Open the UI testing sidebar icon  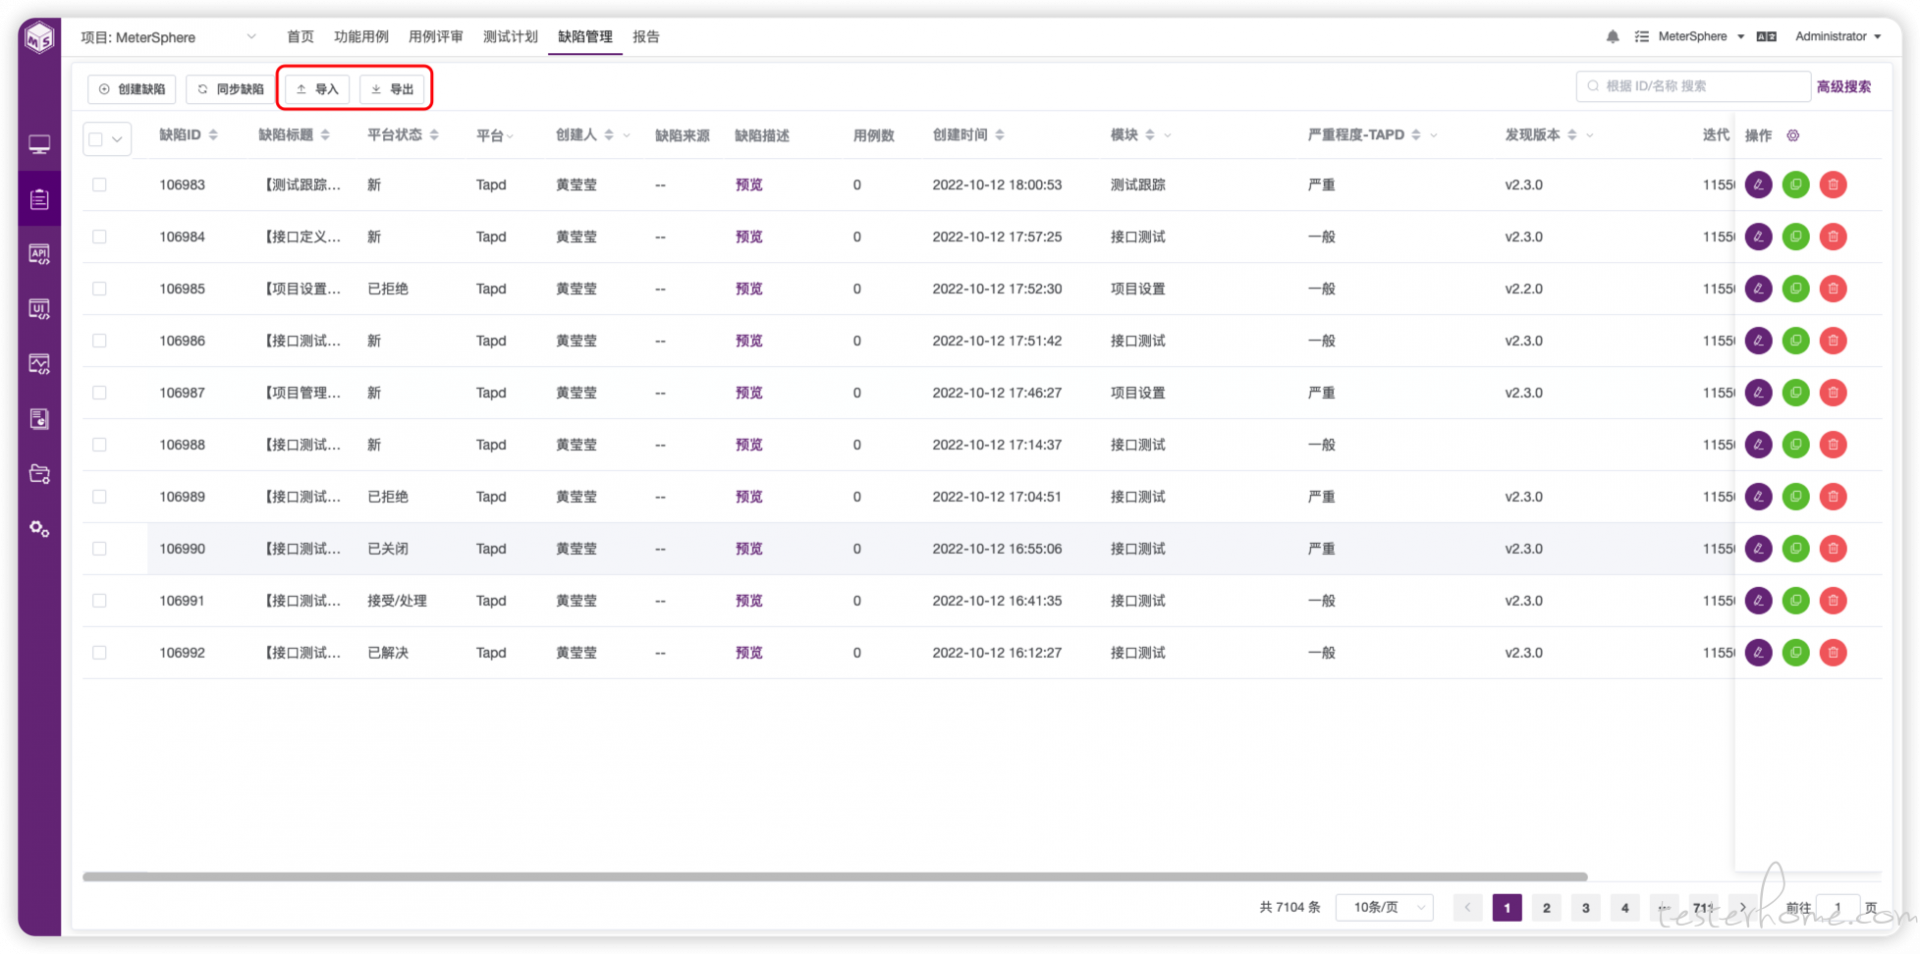pyautogui.click(x=39, y=309)
